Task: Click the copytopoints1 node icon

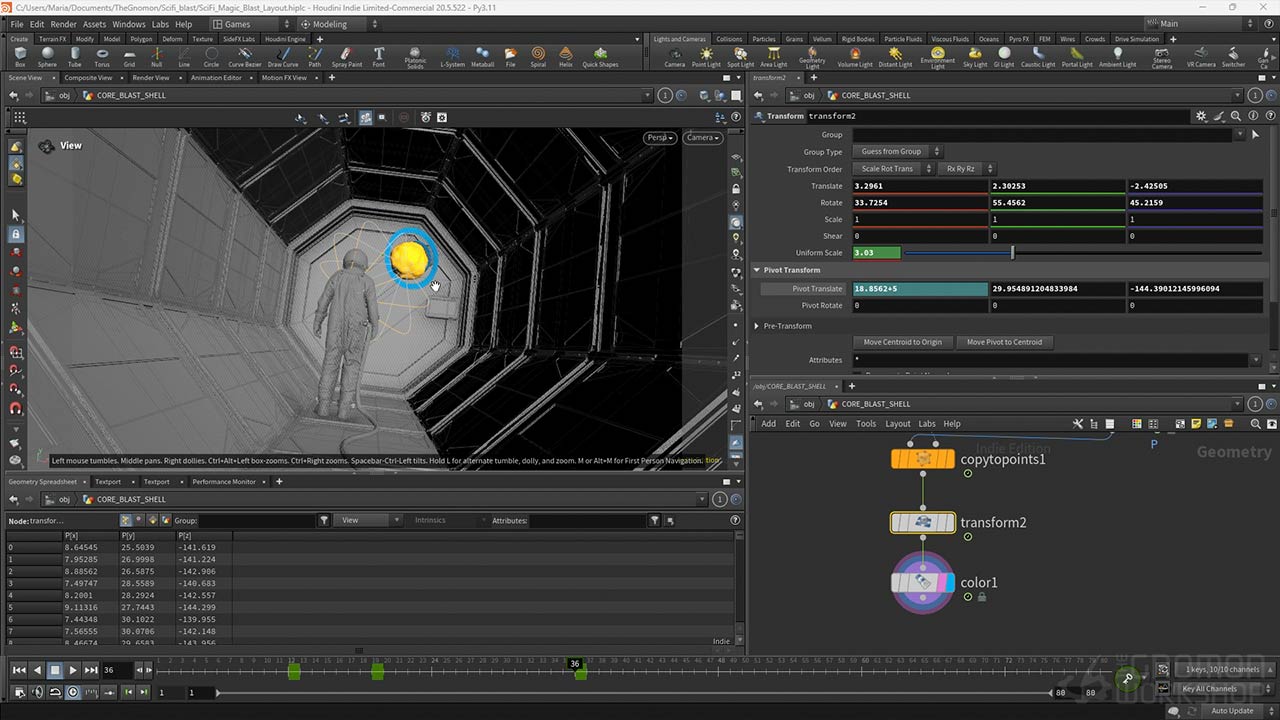Action: (x=922, y=459)
